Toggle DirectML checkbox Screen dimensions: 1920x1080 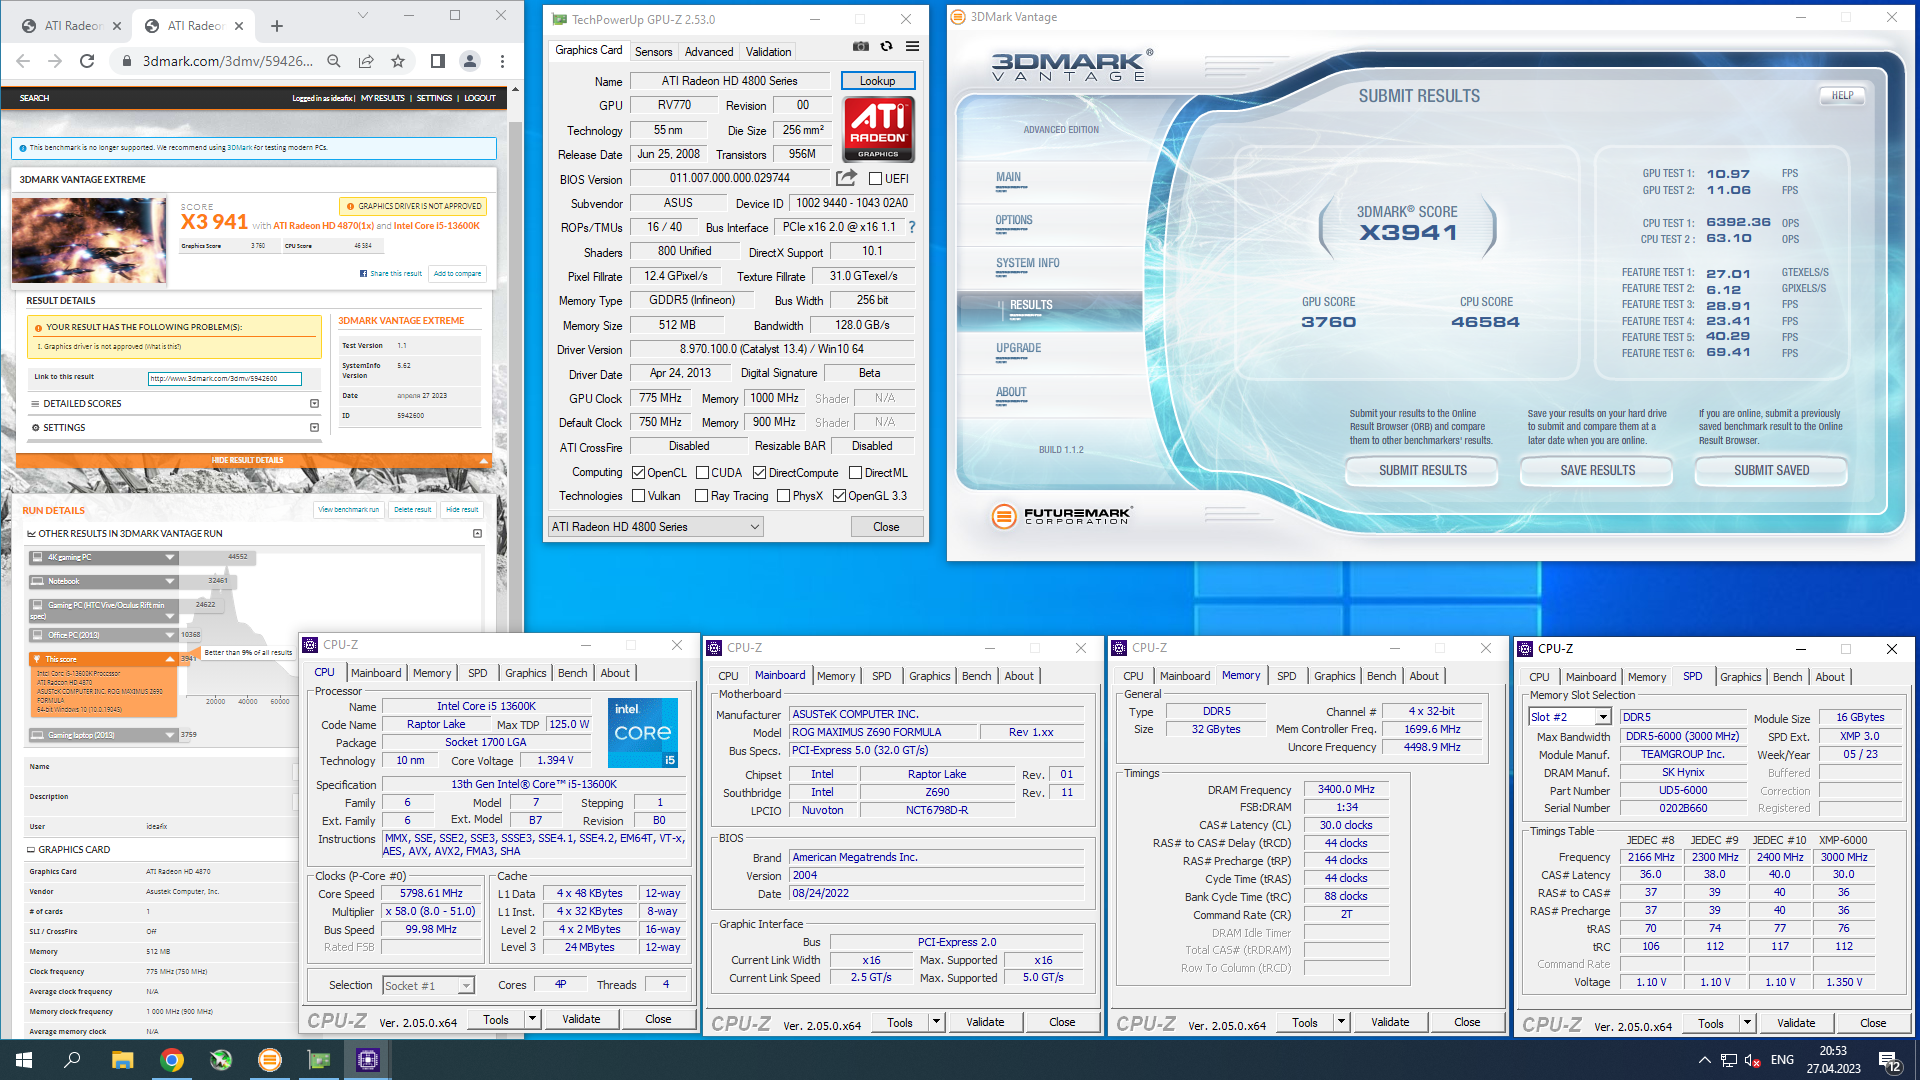pyautogui.click(x=855, y=473)
